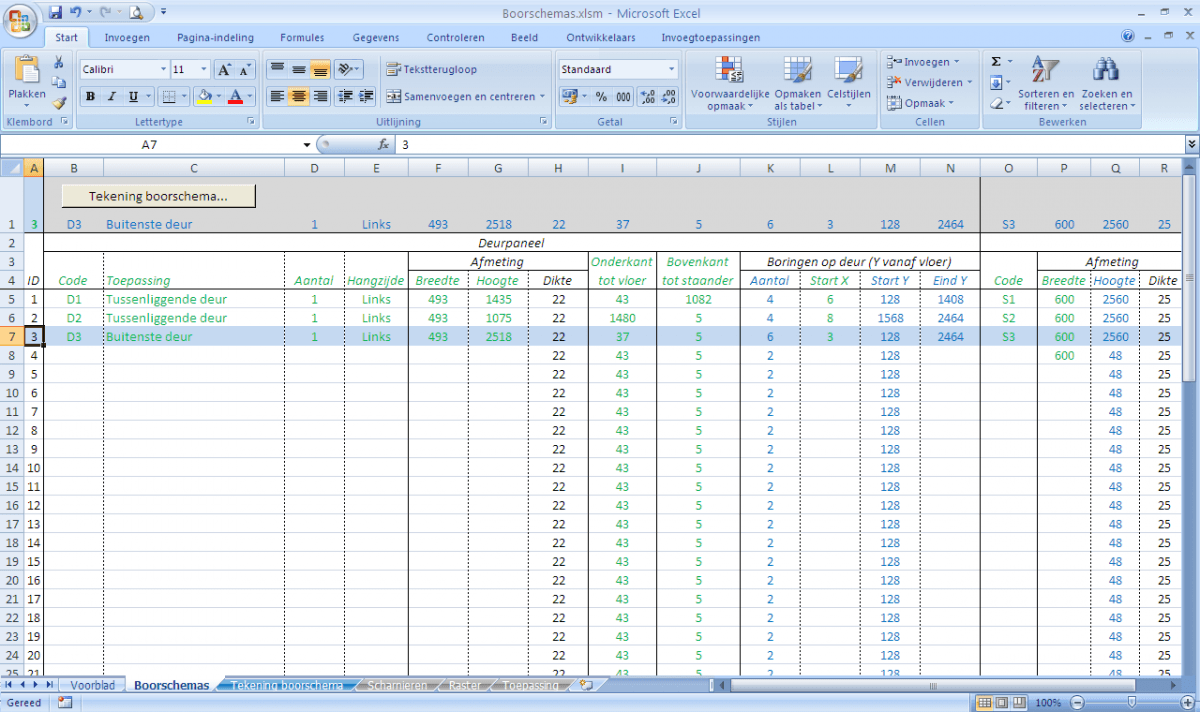This screenshot has height=712, width=1200.
Task: Insert function with the fx button
Action: click(383, 145)
